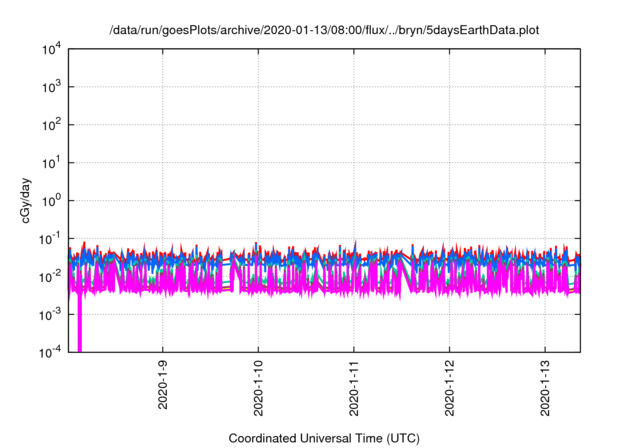The width and height of the screenshot is (640, 448).
Task: Click the plot file path title
Action: pos(324,30)
